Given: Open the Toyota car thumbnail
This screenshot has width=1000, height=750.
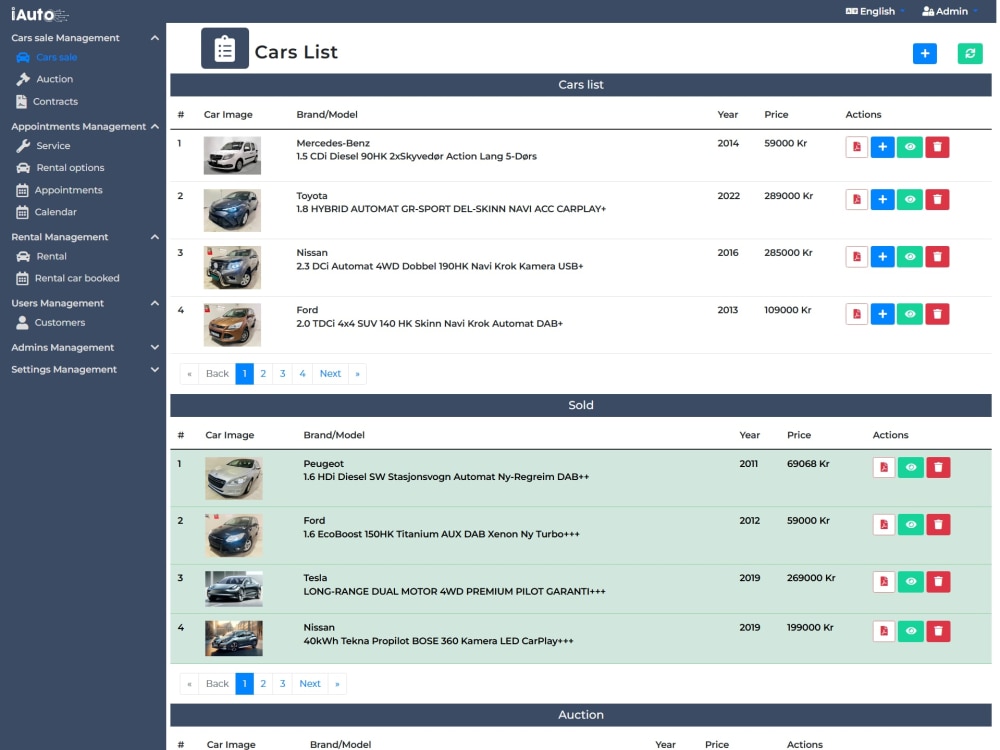Looking at the screenshot, I should pyautogui.click(x=232, y=210).
